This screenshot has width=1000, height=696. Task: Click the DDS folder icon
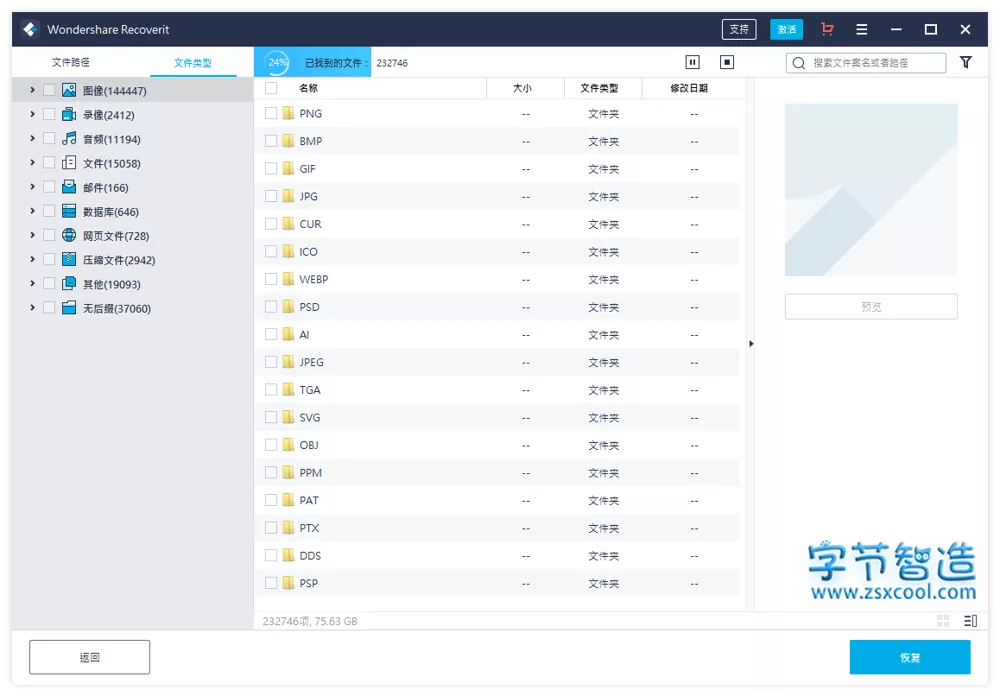(288, 555)
